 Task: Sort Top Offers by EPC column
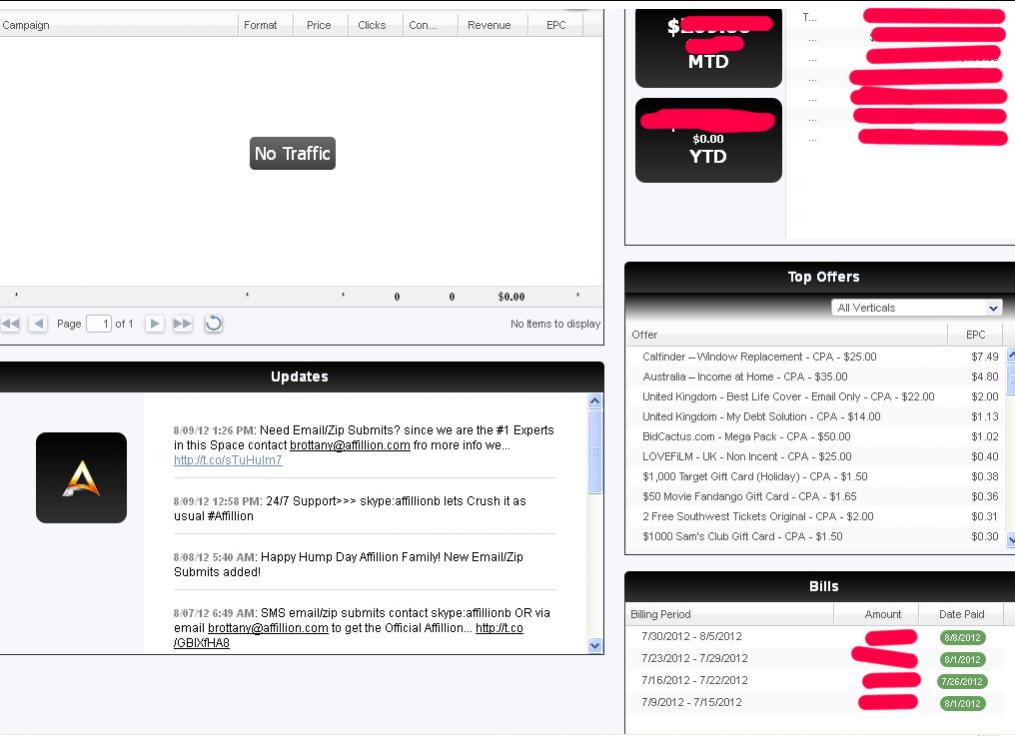click(x=976, y=335)
